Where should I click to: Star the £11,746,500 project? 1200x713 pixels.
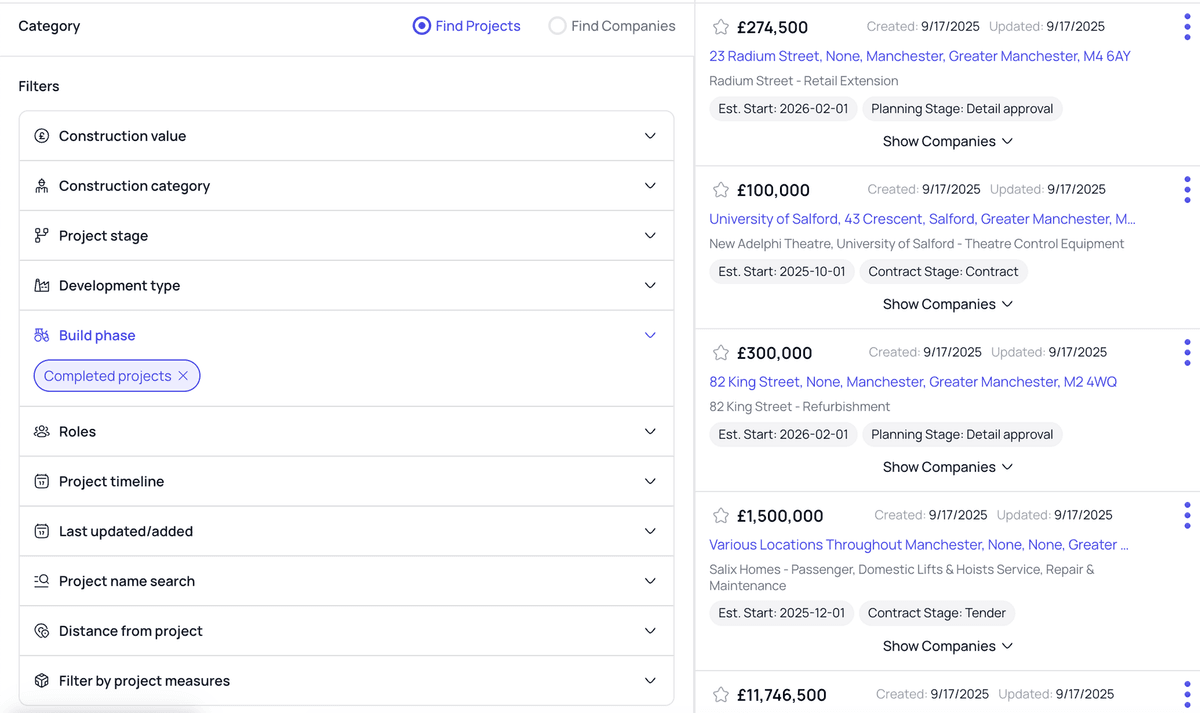point(721,695)
